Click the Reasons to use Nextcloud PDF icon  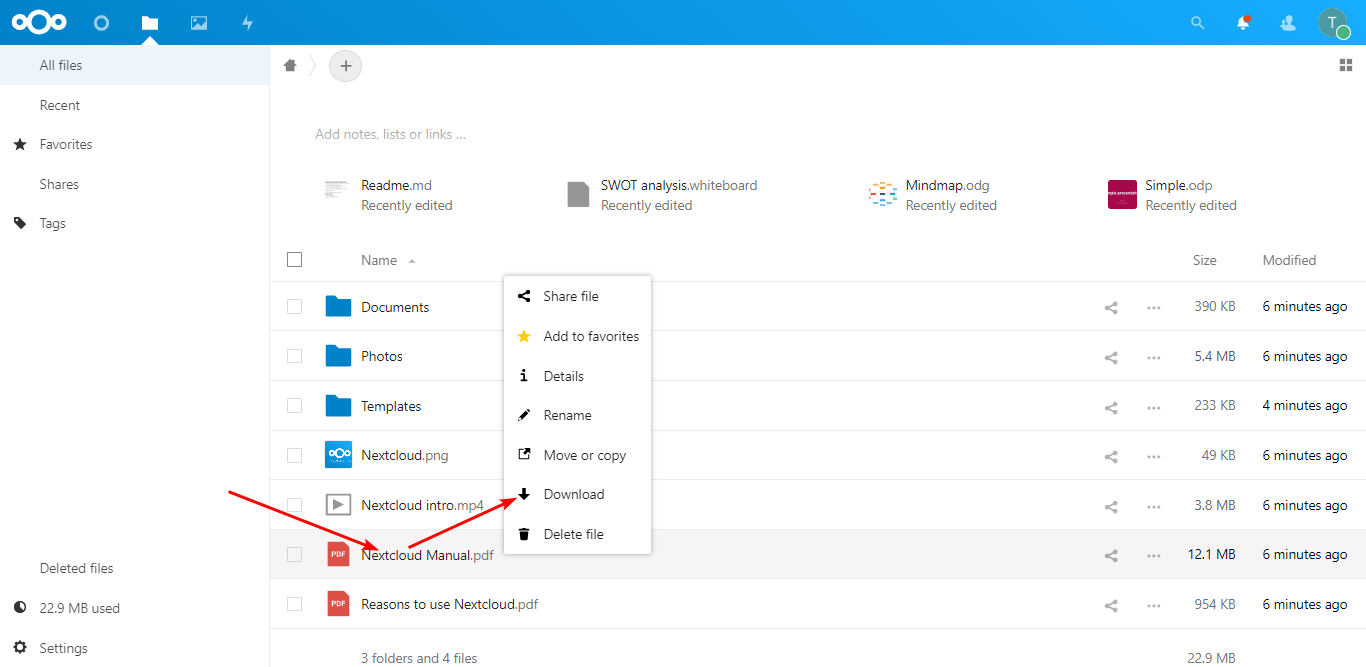coord(339,604)
